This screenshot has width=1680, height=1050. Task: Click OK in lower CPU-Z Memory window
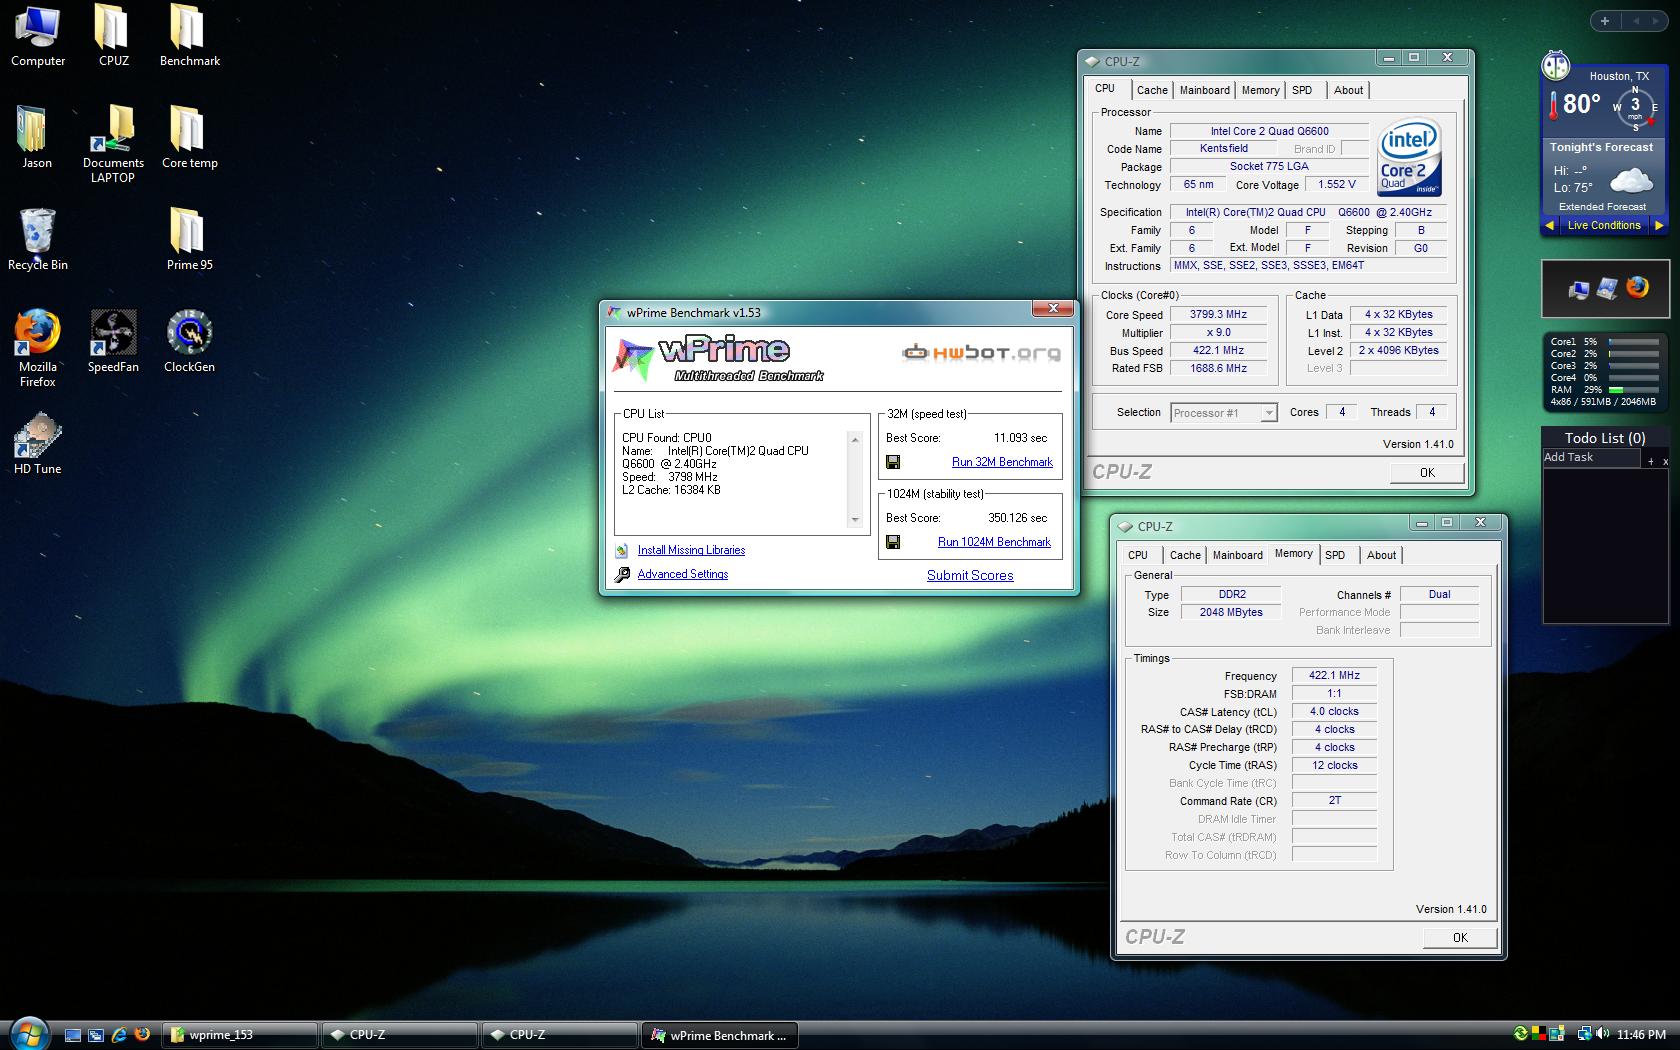pyautogui.click(x=1460, y=938)
